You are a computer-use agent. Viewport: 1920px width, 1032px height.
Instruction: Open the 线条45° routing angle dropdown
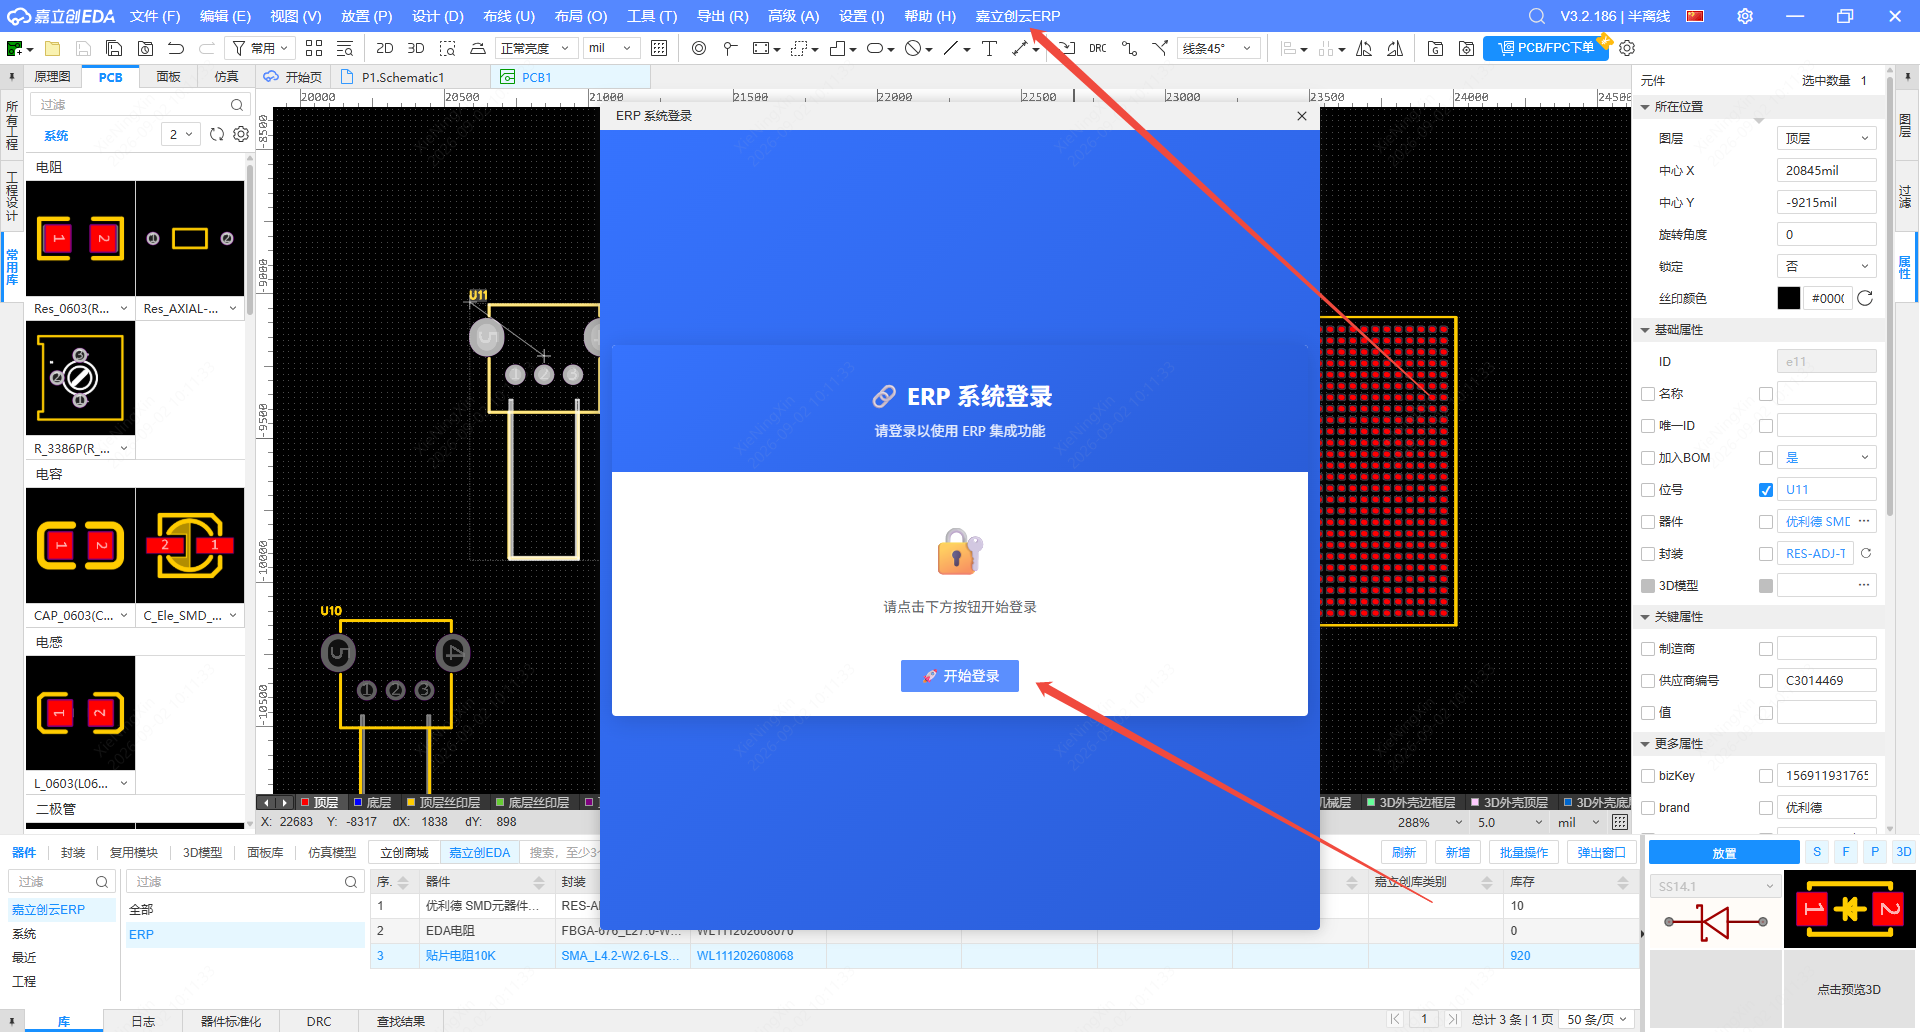1217,48
